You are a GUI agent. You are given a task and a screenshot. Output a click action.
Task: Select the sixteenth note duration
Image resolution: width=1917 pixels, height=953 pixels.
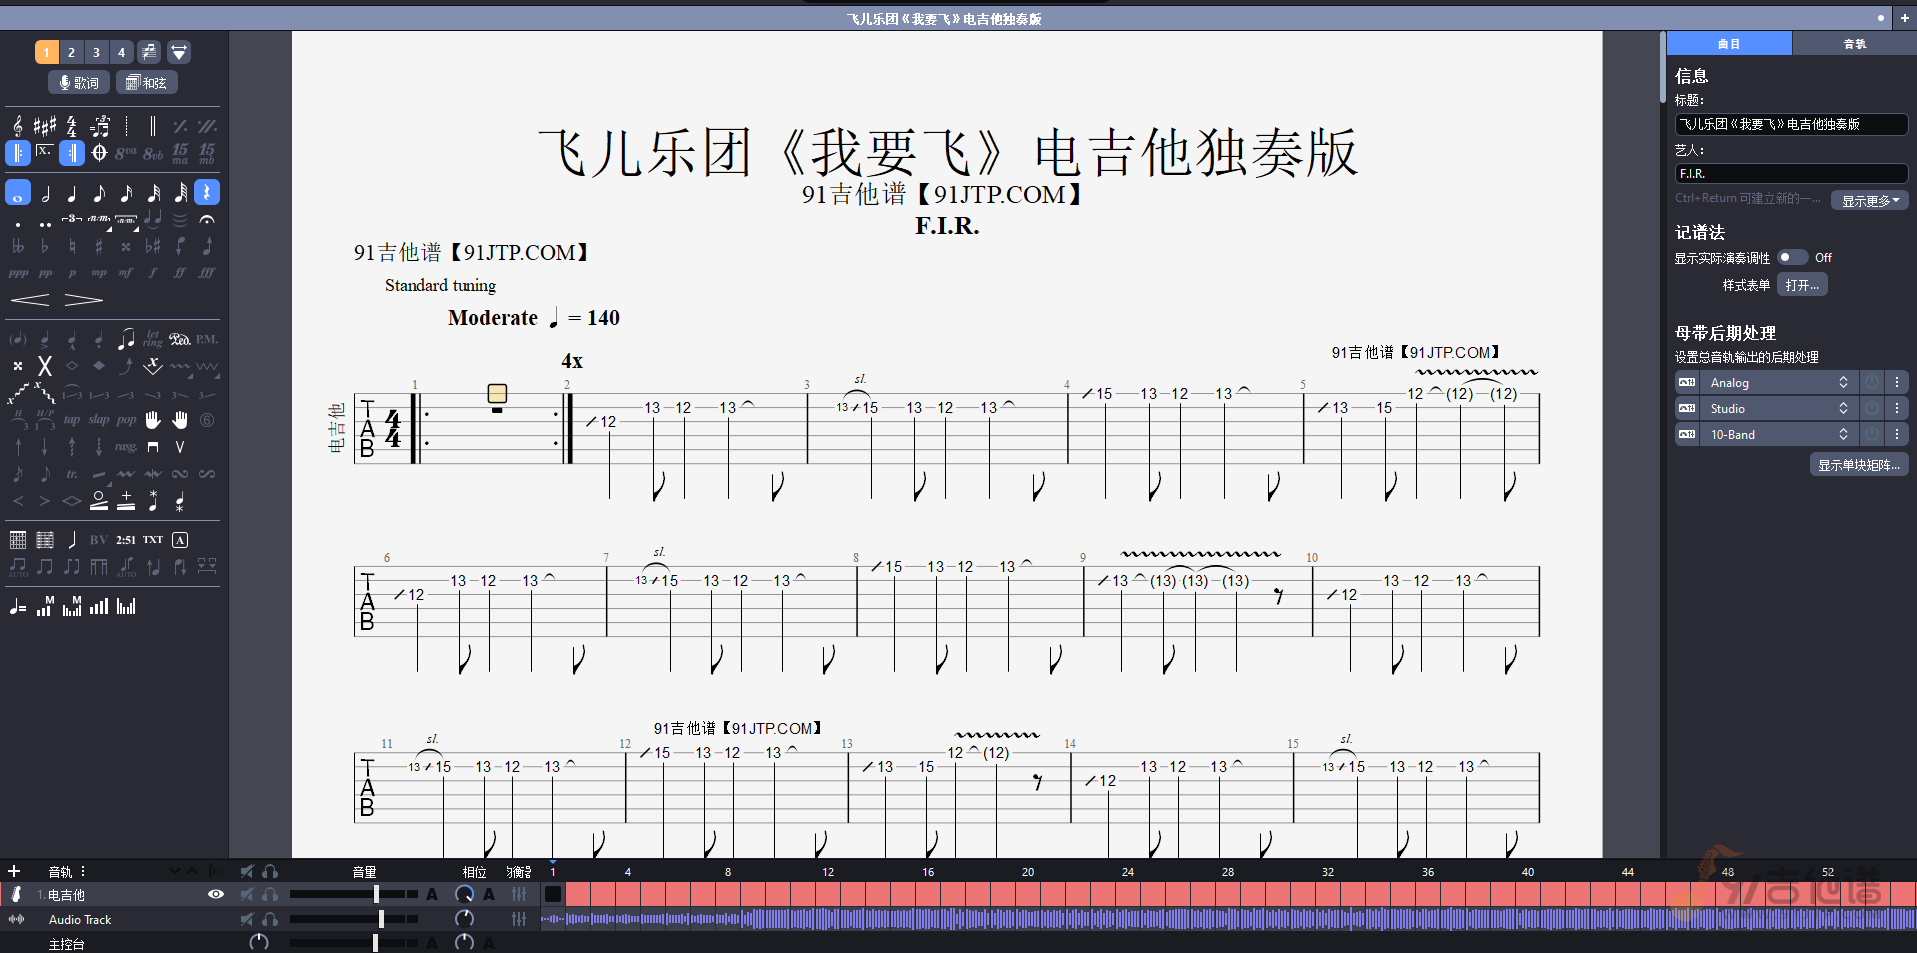(126, 193)
